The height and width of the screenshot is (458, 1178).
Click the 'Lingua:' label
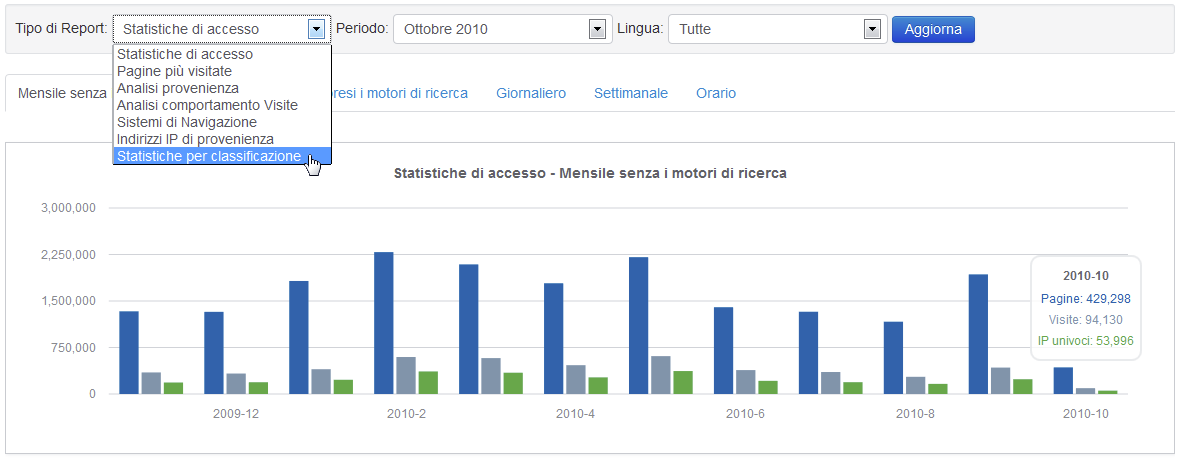[x=641, y=29]
